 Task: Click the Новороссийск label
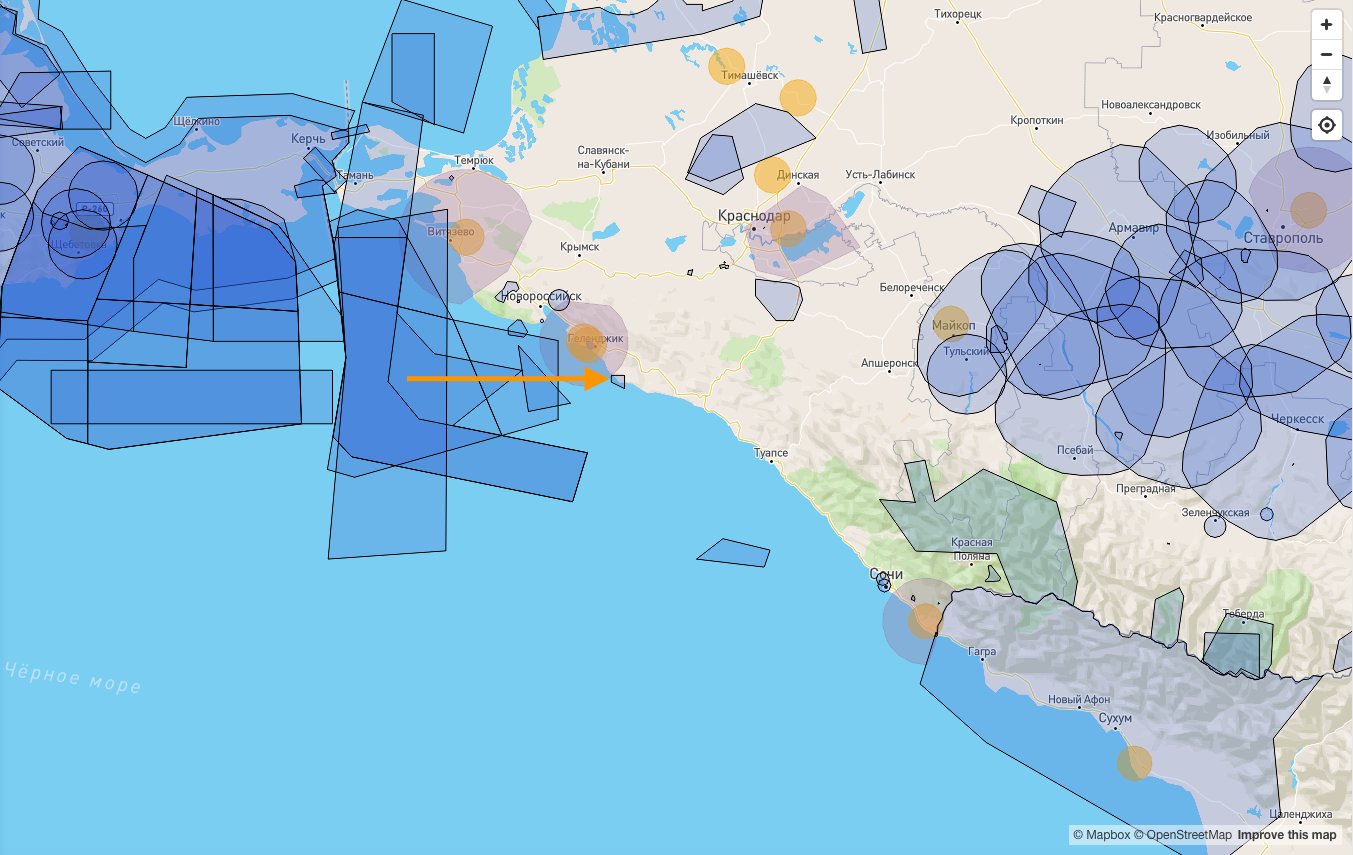[540, 296]
